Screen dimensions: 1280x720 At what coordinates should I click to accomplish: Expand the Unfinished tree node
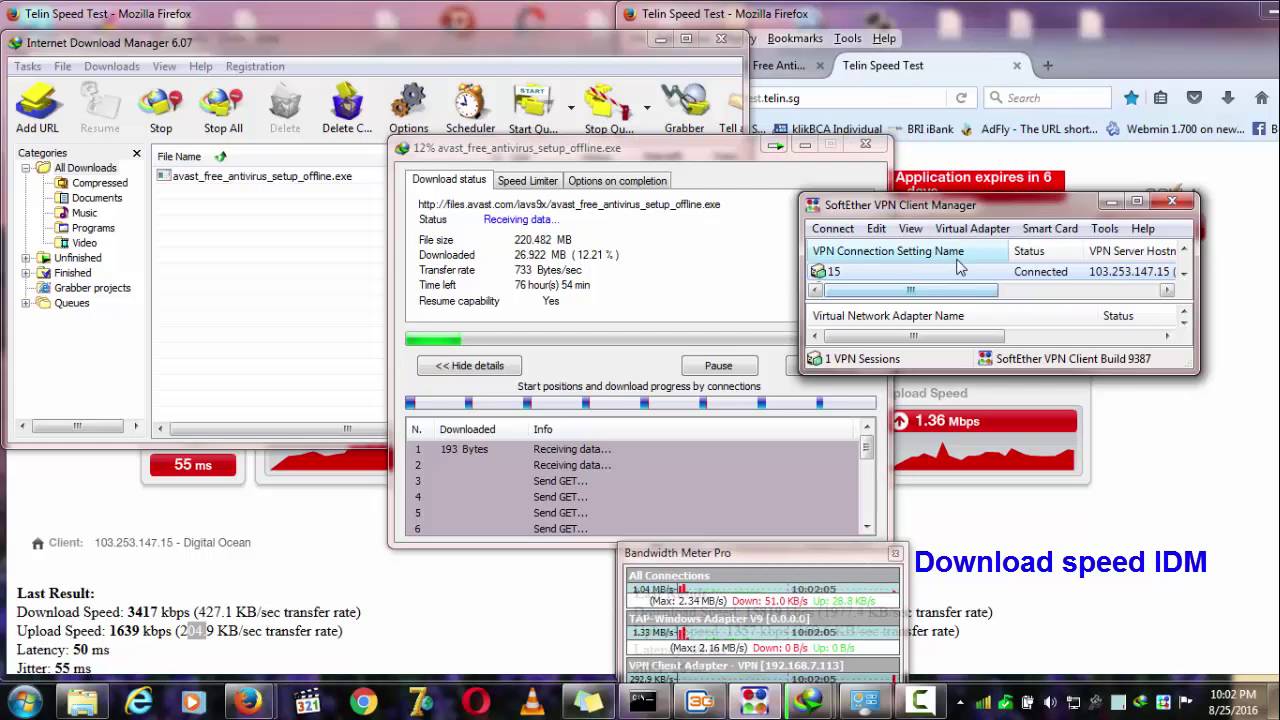27,258
